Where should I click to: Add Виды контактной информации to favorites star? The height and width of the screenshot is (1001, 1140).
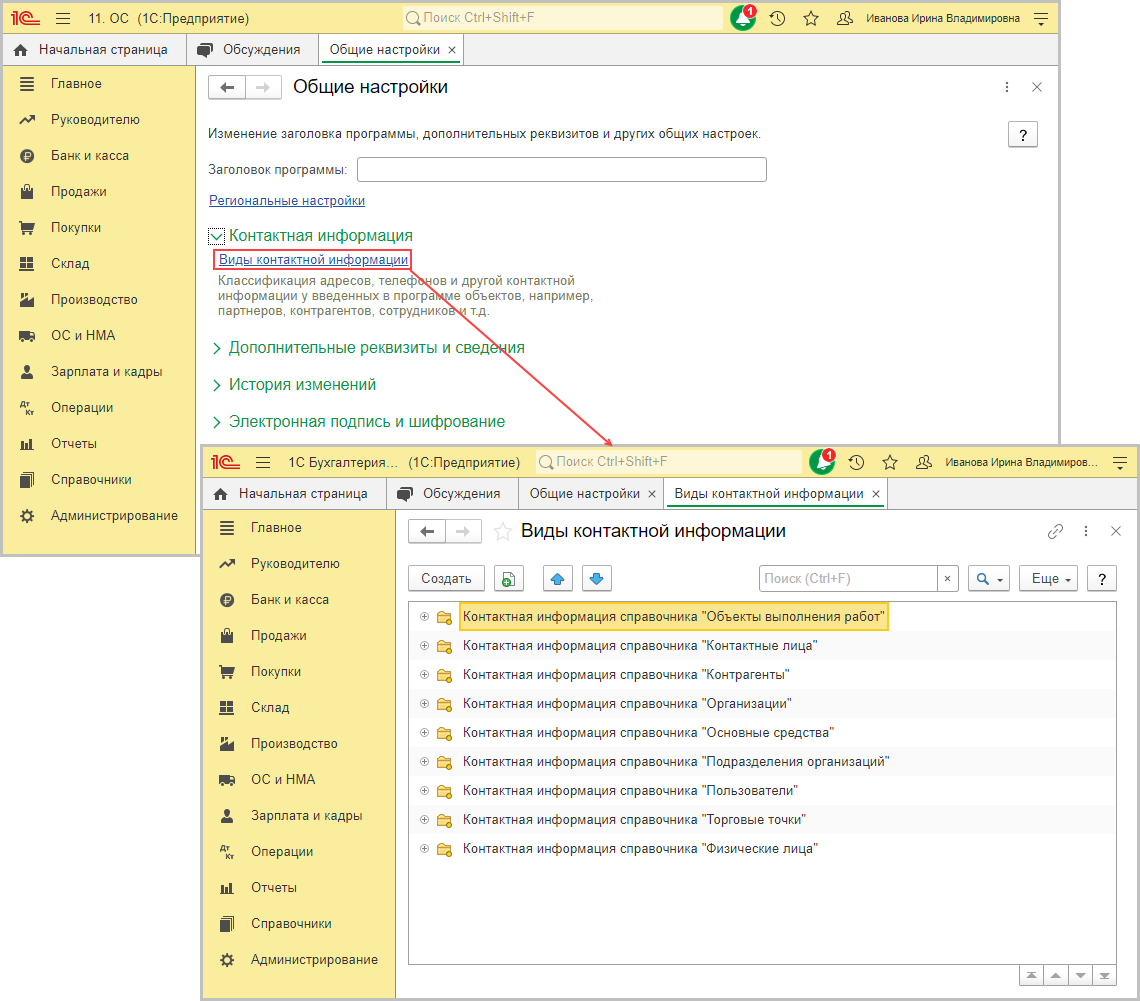[502, 531]
